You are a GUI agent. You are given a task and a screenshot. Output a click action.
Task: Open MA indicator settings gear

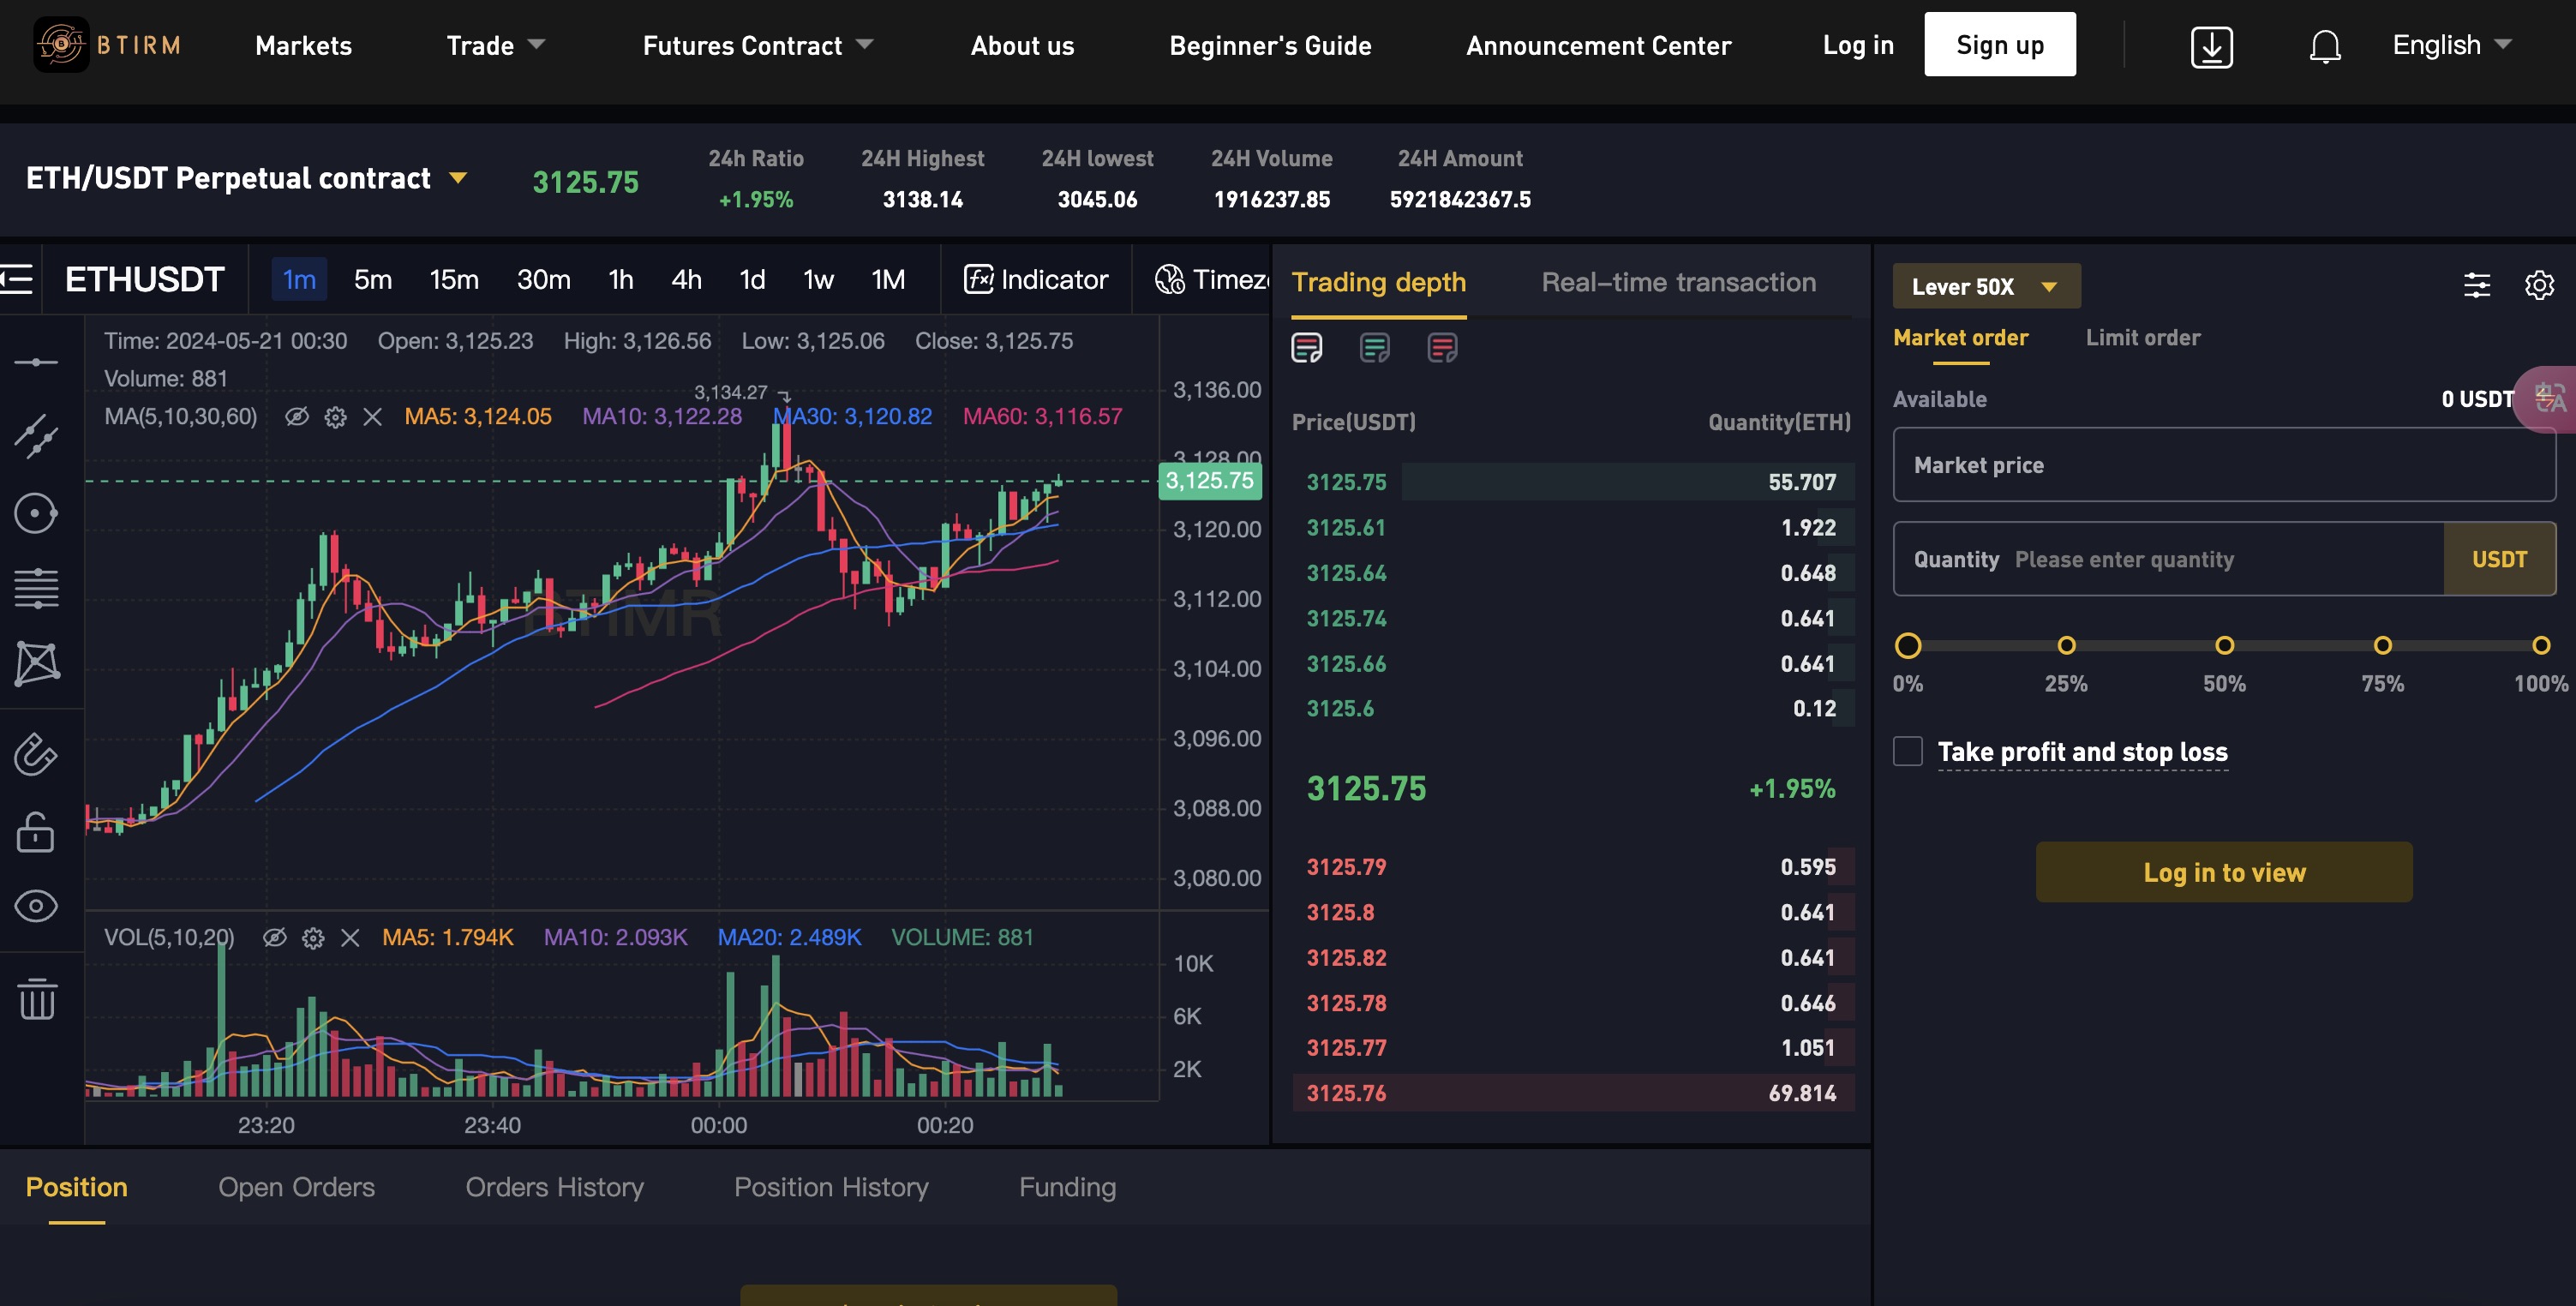tap(335, 417)
